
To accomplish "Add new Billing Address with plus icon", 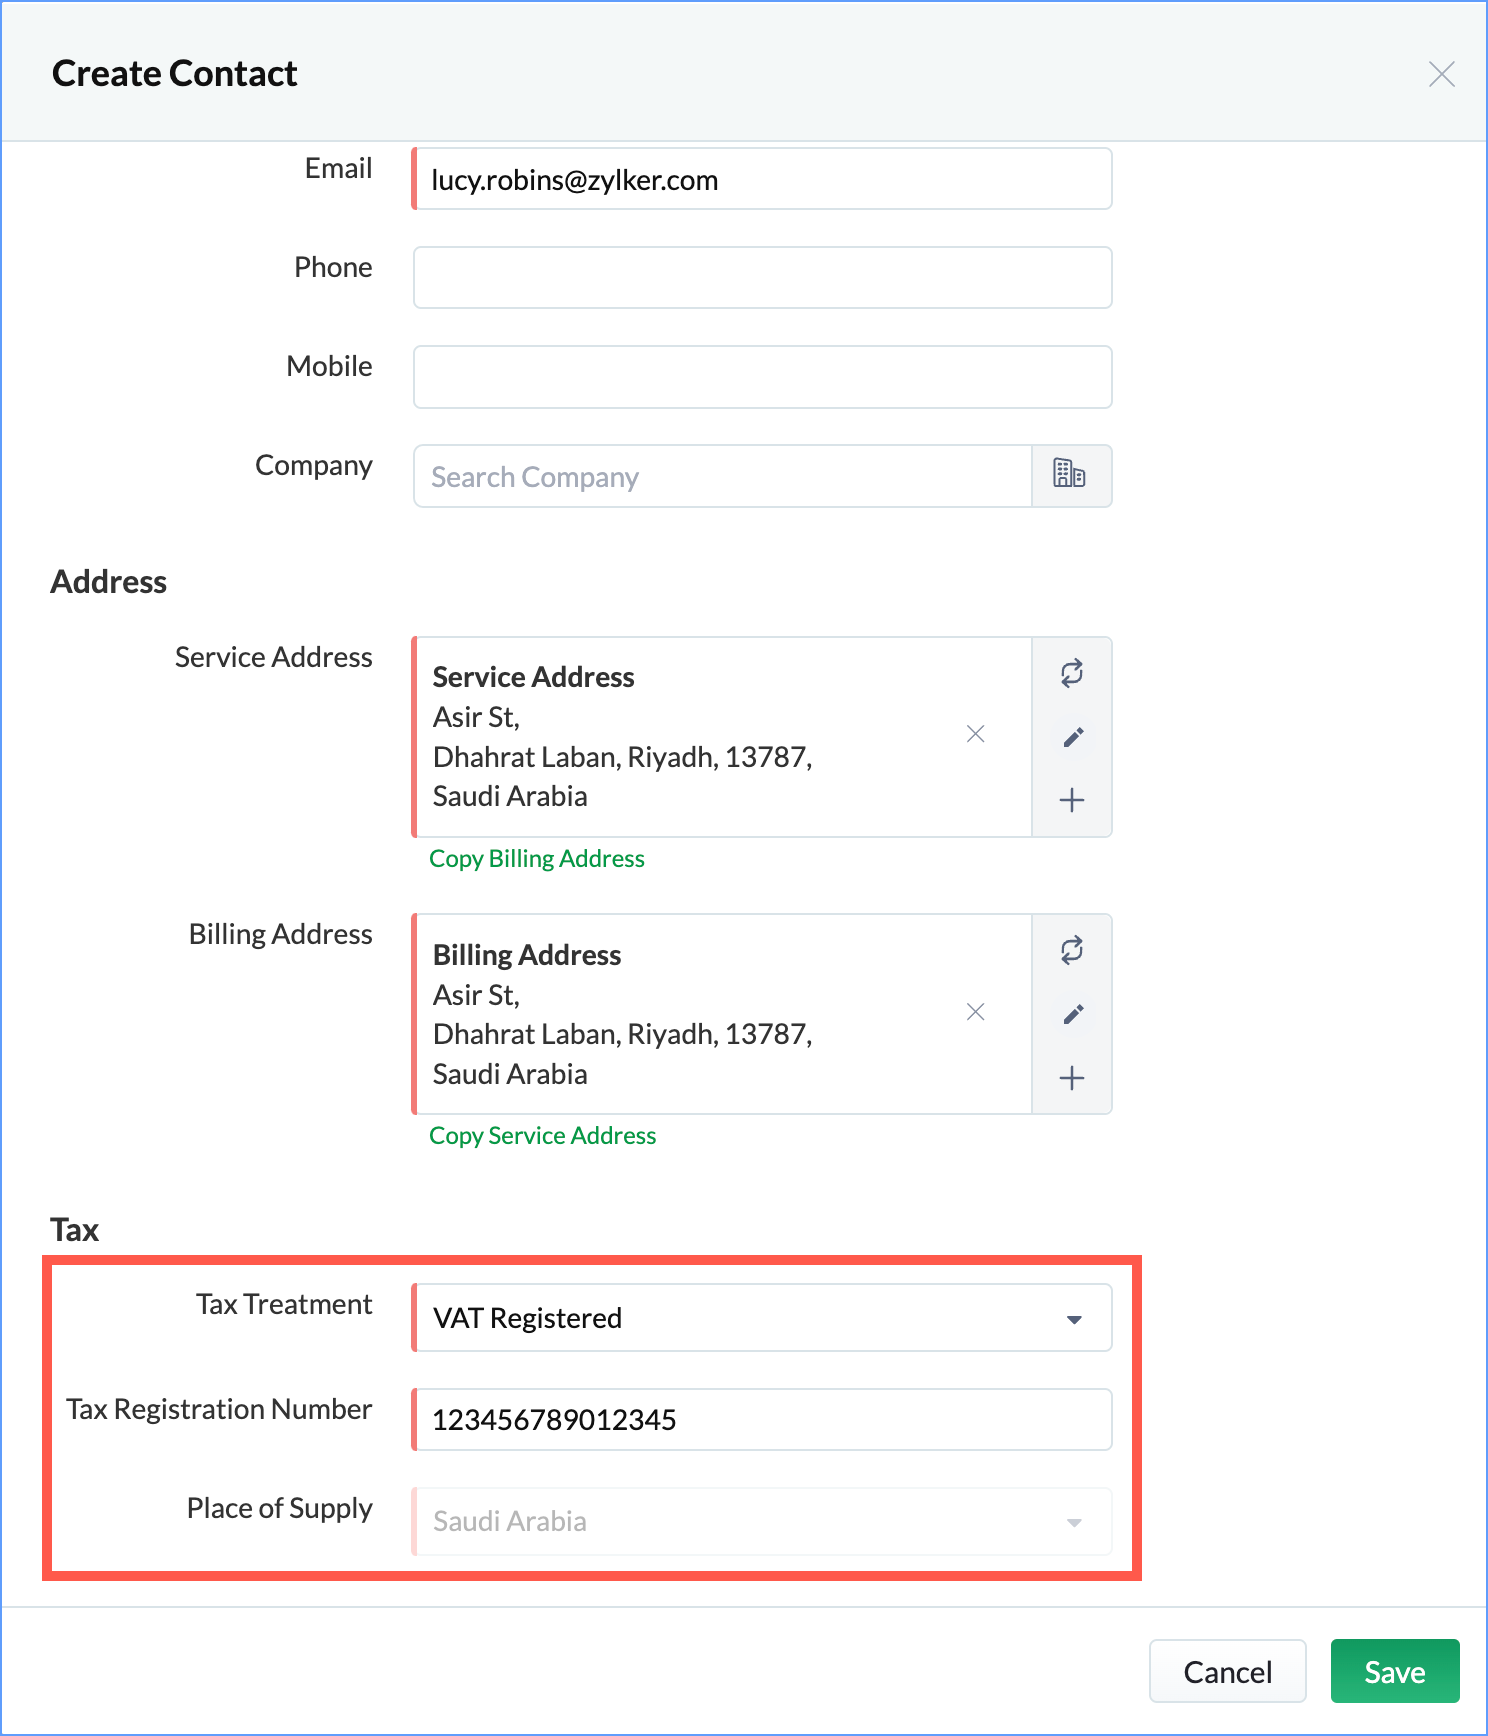I will click(x=1072, y=1078).
